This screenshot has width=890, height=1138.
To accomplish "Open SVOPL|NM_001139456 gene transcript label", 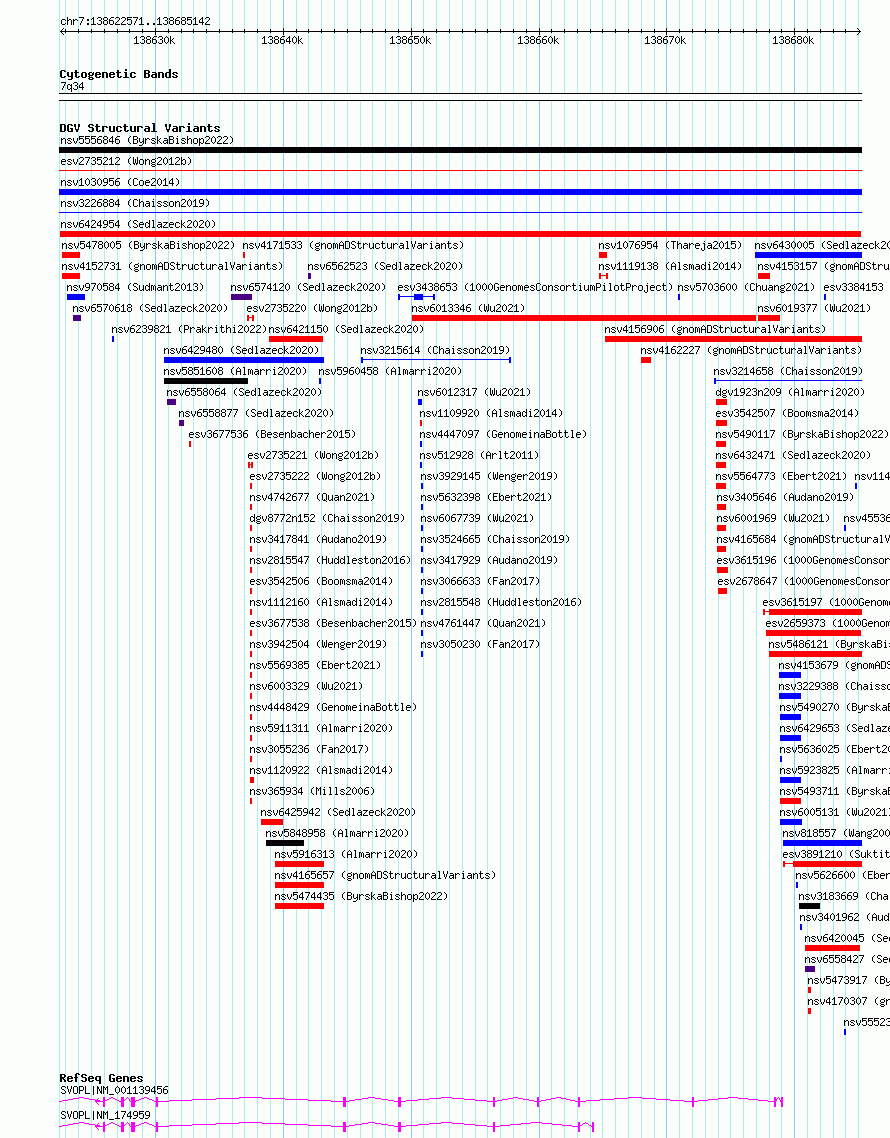I will click(114, 1090).
